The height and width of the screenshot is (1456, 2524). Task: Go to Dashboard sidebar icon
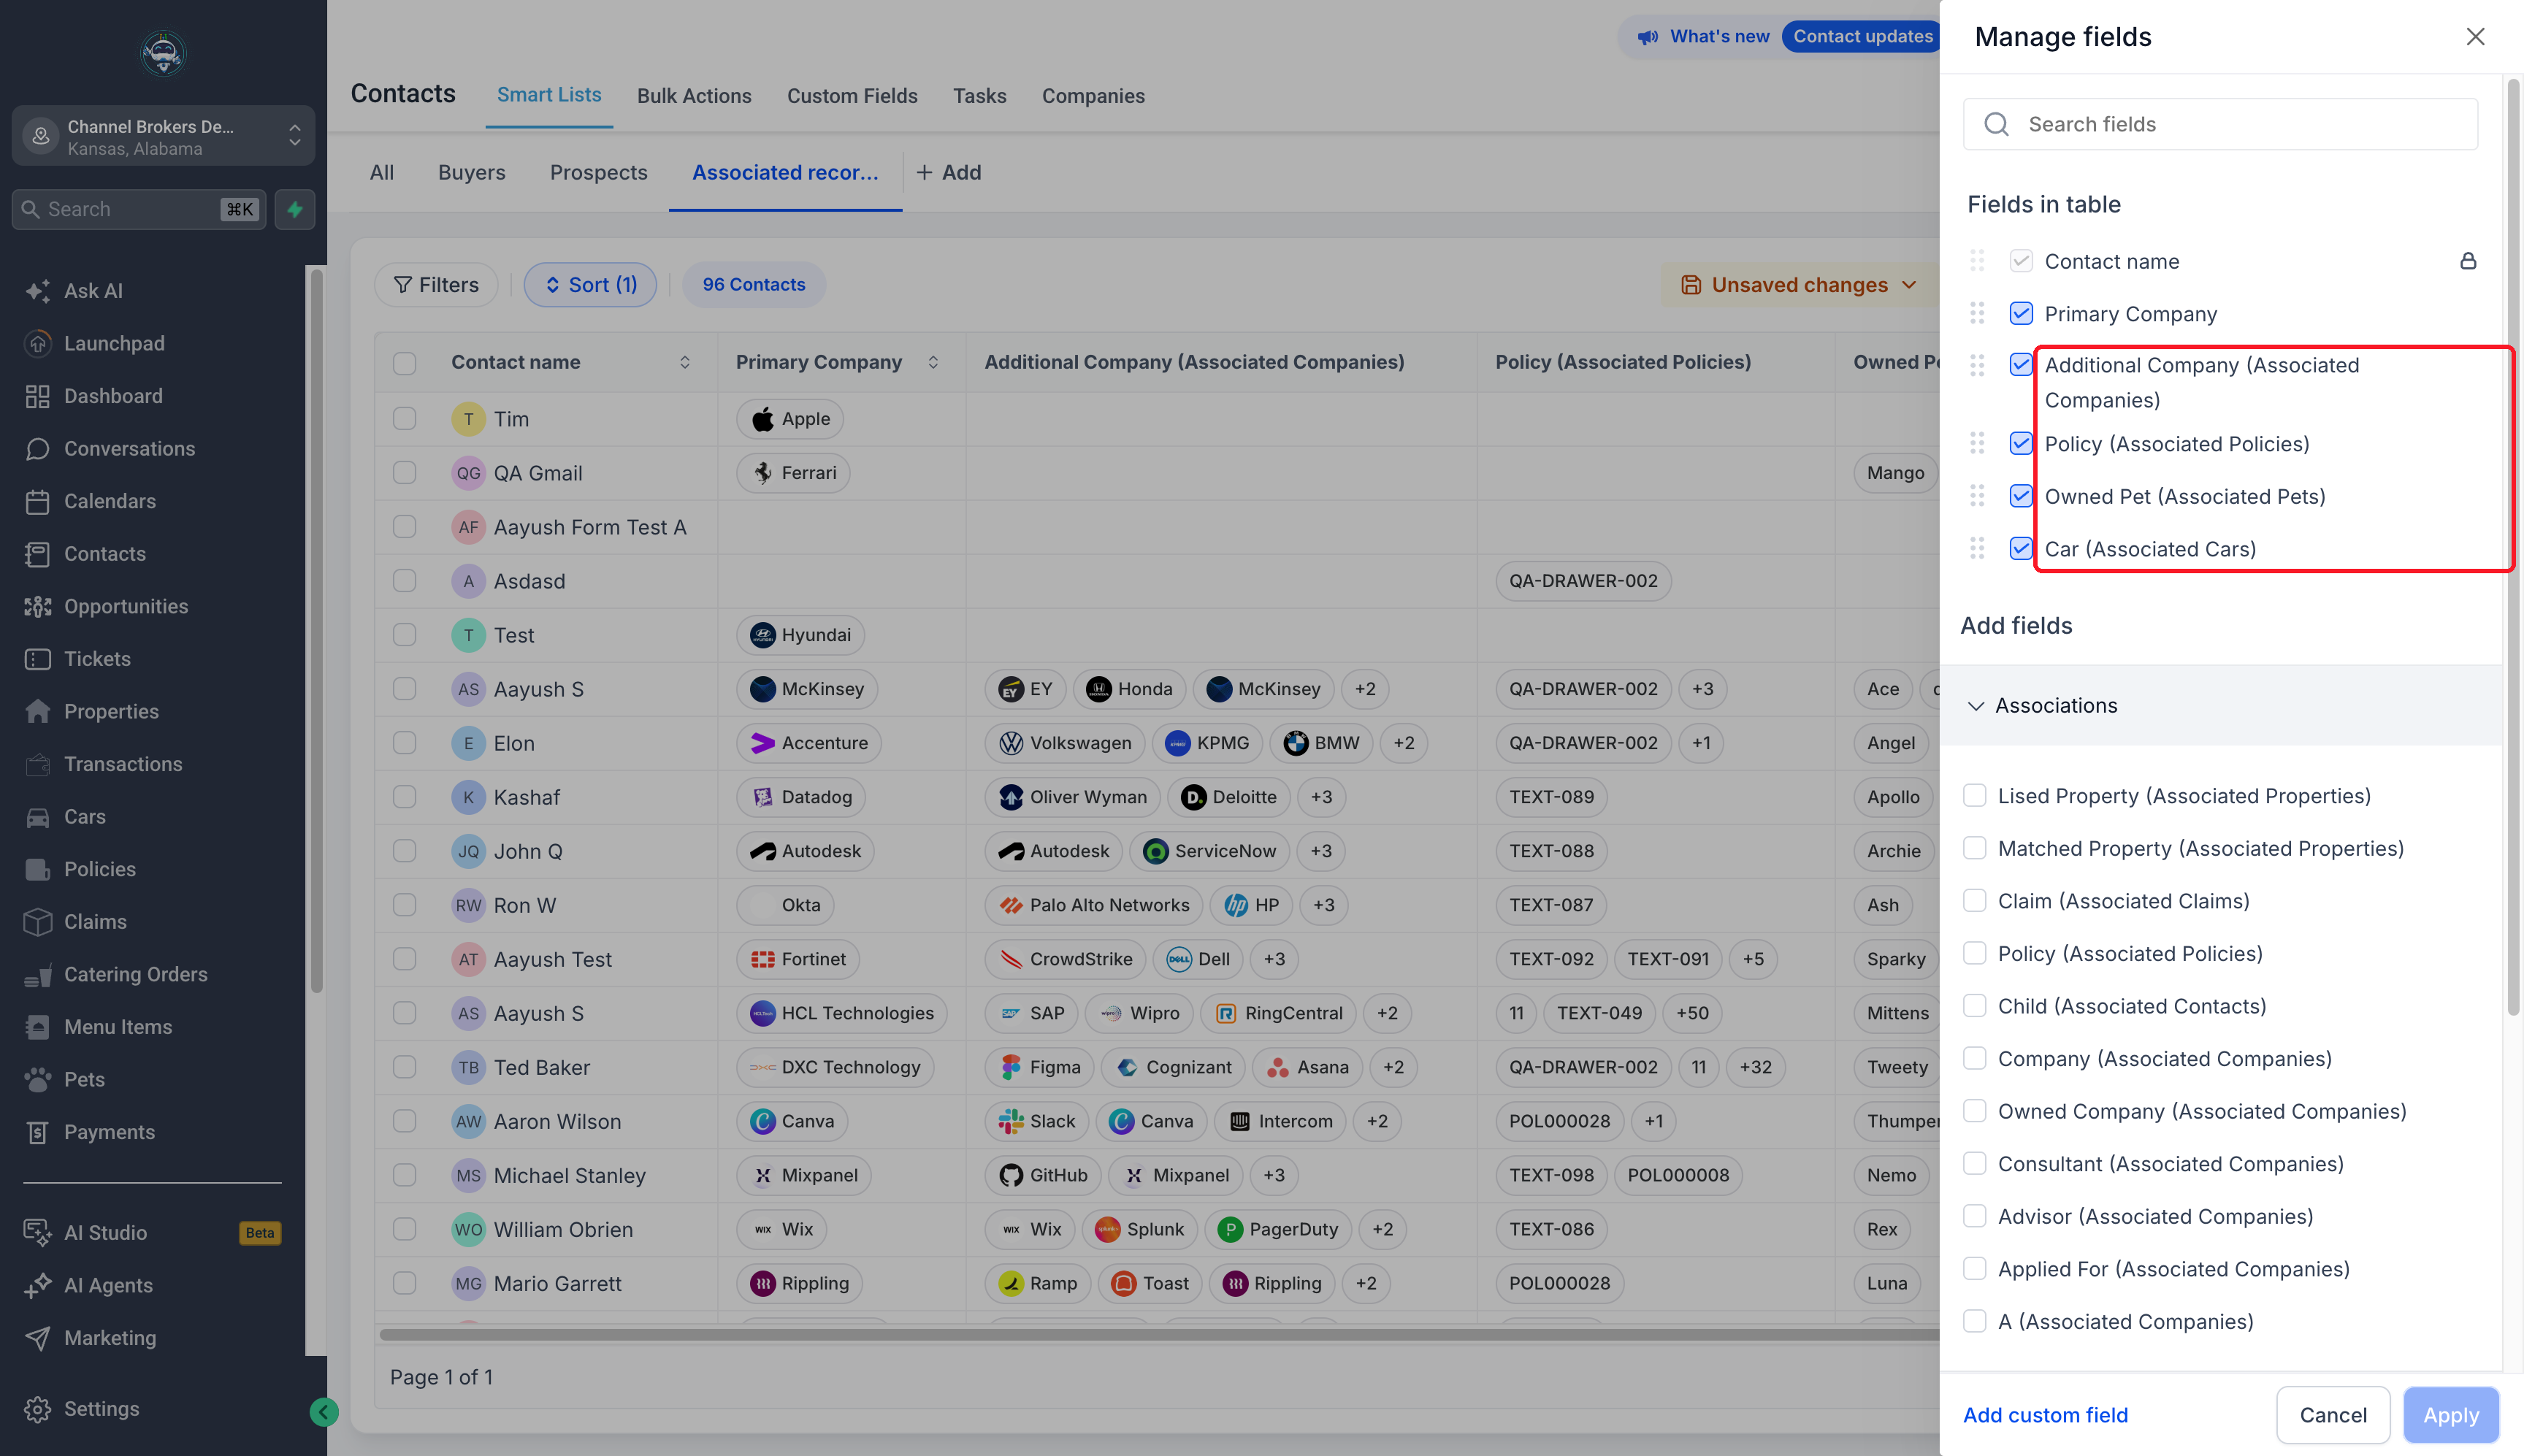[x=38, y=396]
